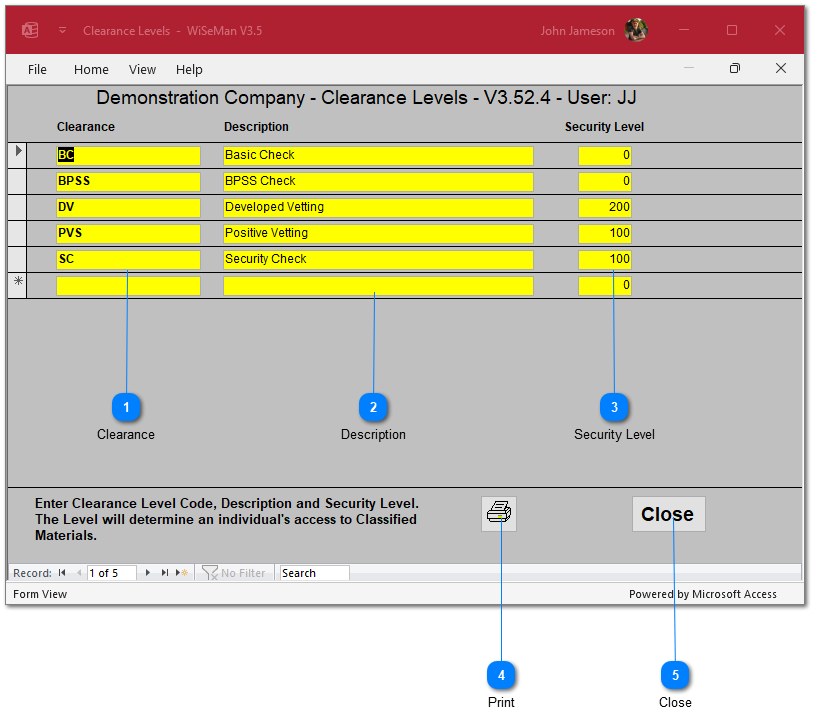
Task: Select the new record row selector
Action: coord(18,285)
